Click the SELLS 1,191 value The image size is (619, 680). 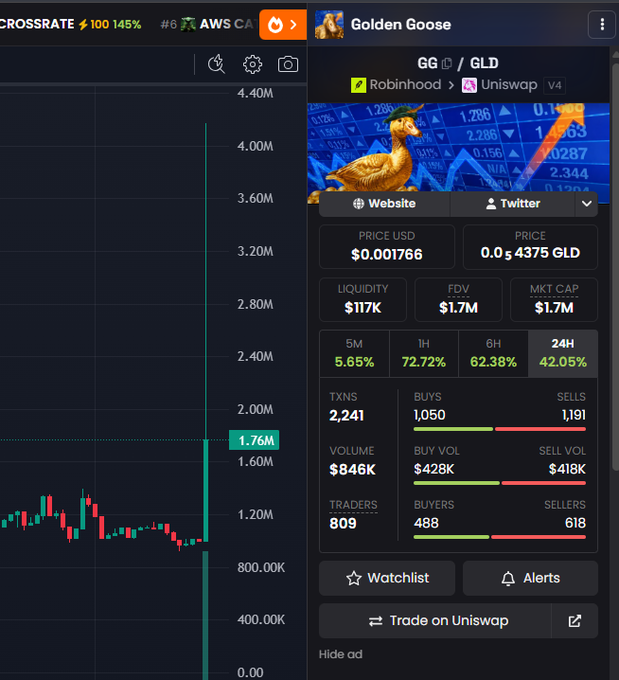(573, 415)
